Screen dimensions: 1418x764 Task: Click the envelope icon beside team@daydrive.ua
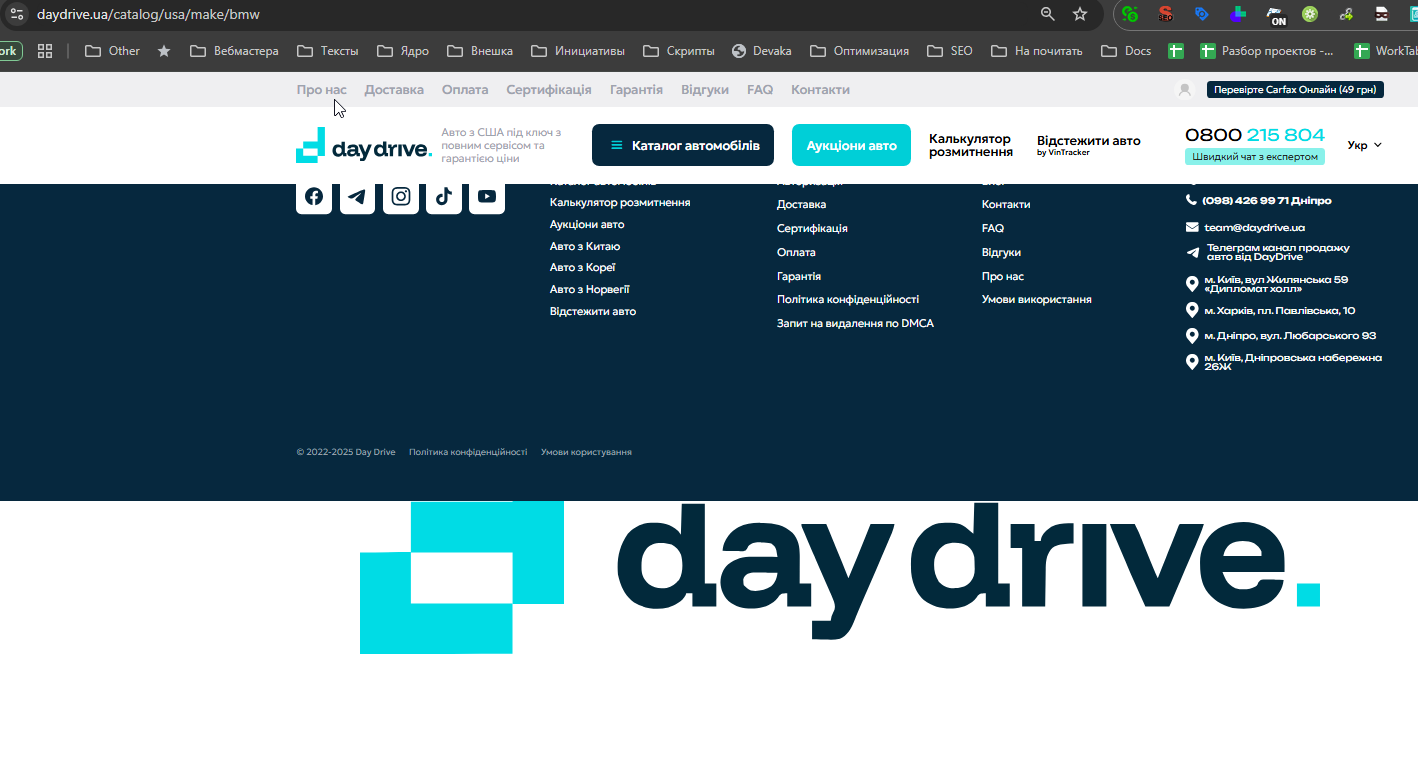coord(1192,227)
